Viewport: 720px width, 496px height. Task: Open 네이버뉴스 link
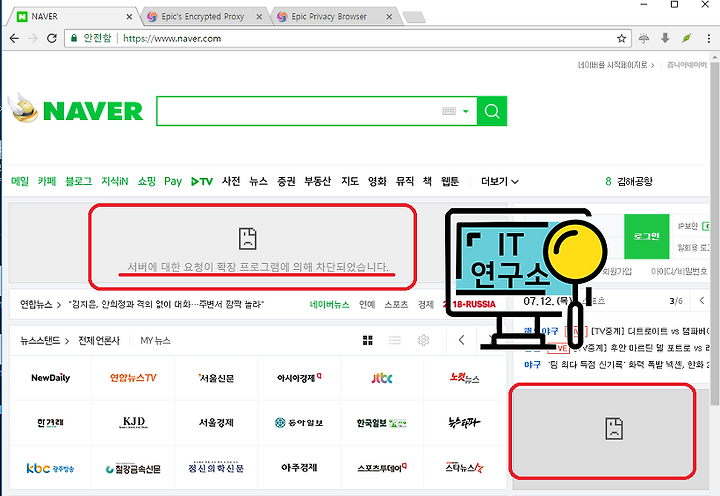pyautogui.click(x=330, y=304)
